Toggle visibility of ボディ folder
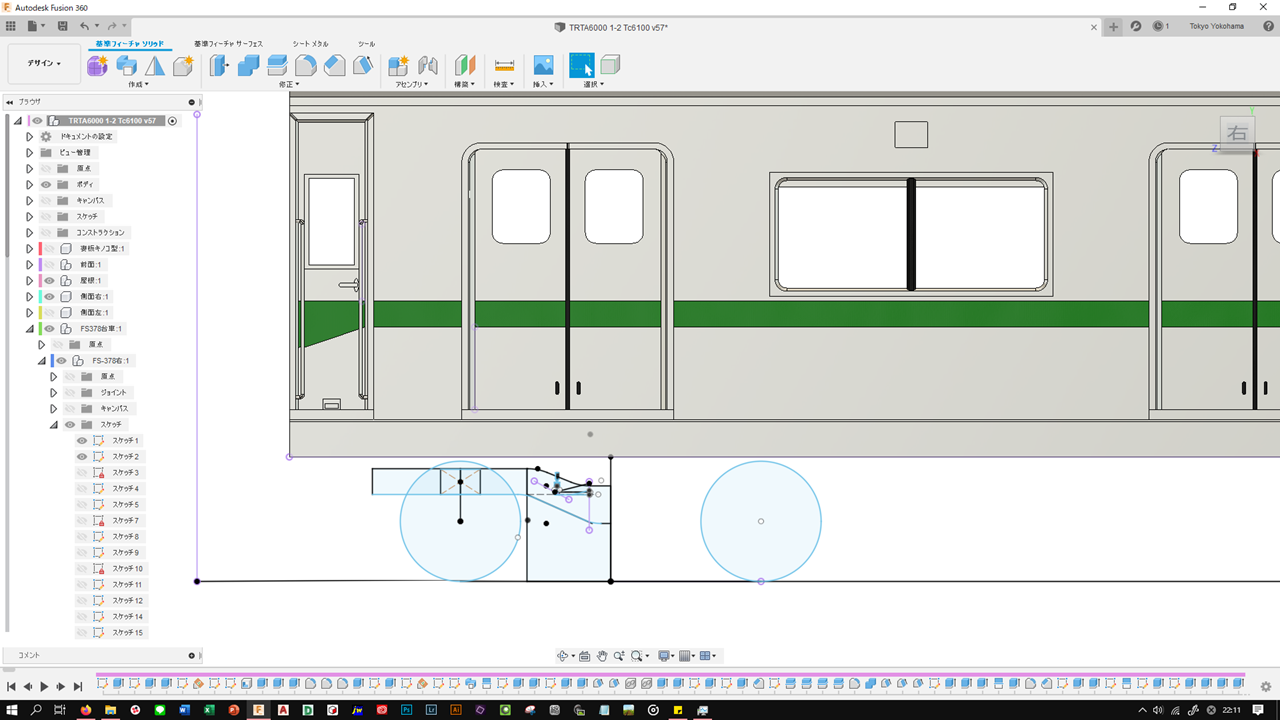 pos(46,185)
